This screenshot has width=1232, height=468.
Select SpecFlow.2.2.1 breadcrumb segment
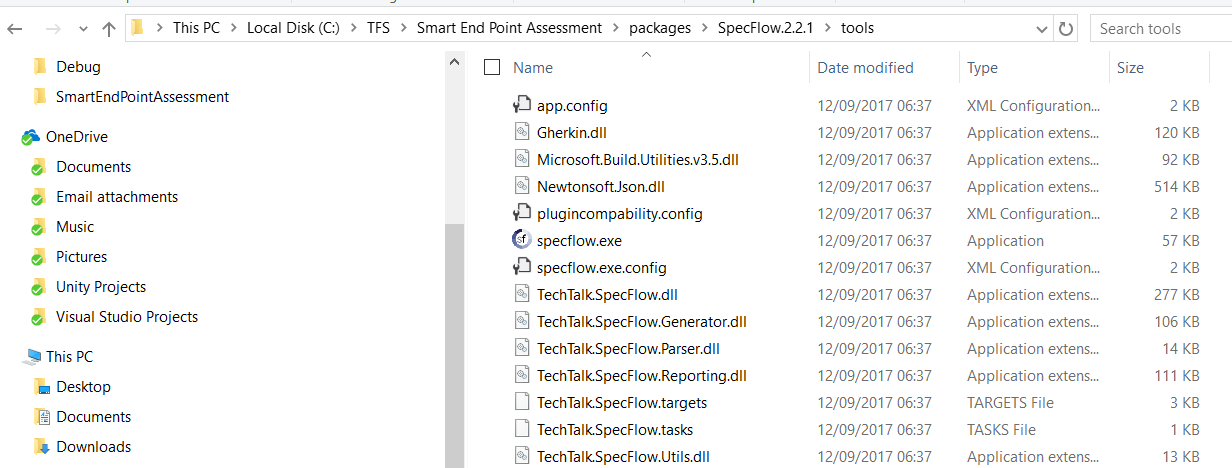(x=765, y=28)
